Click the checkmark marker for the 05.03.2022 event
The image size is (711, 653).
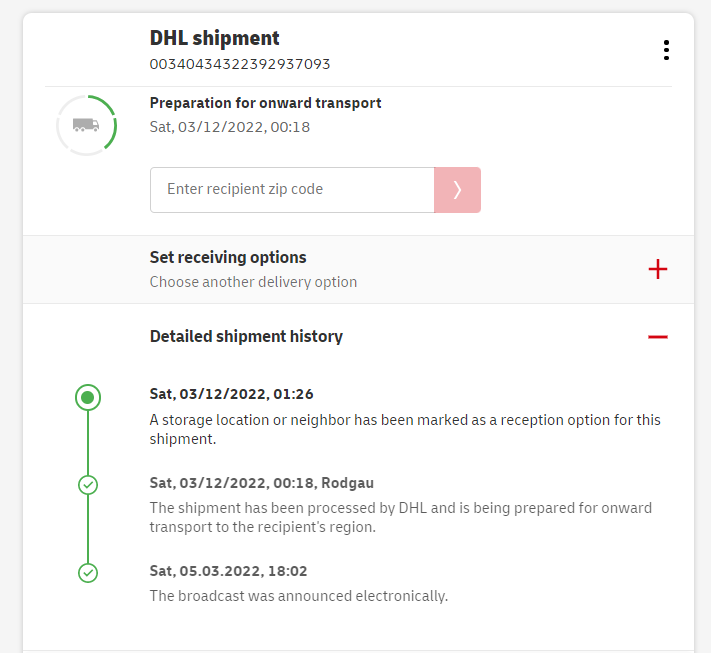(88, 573)
